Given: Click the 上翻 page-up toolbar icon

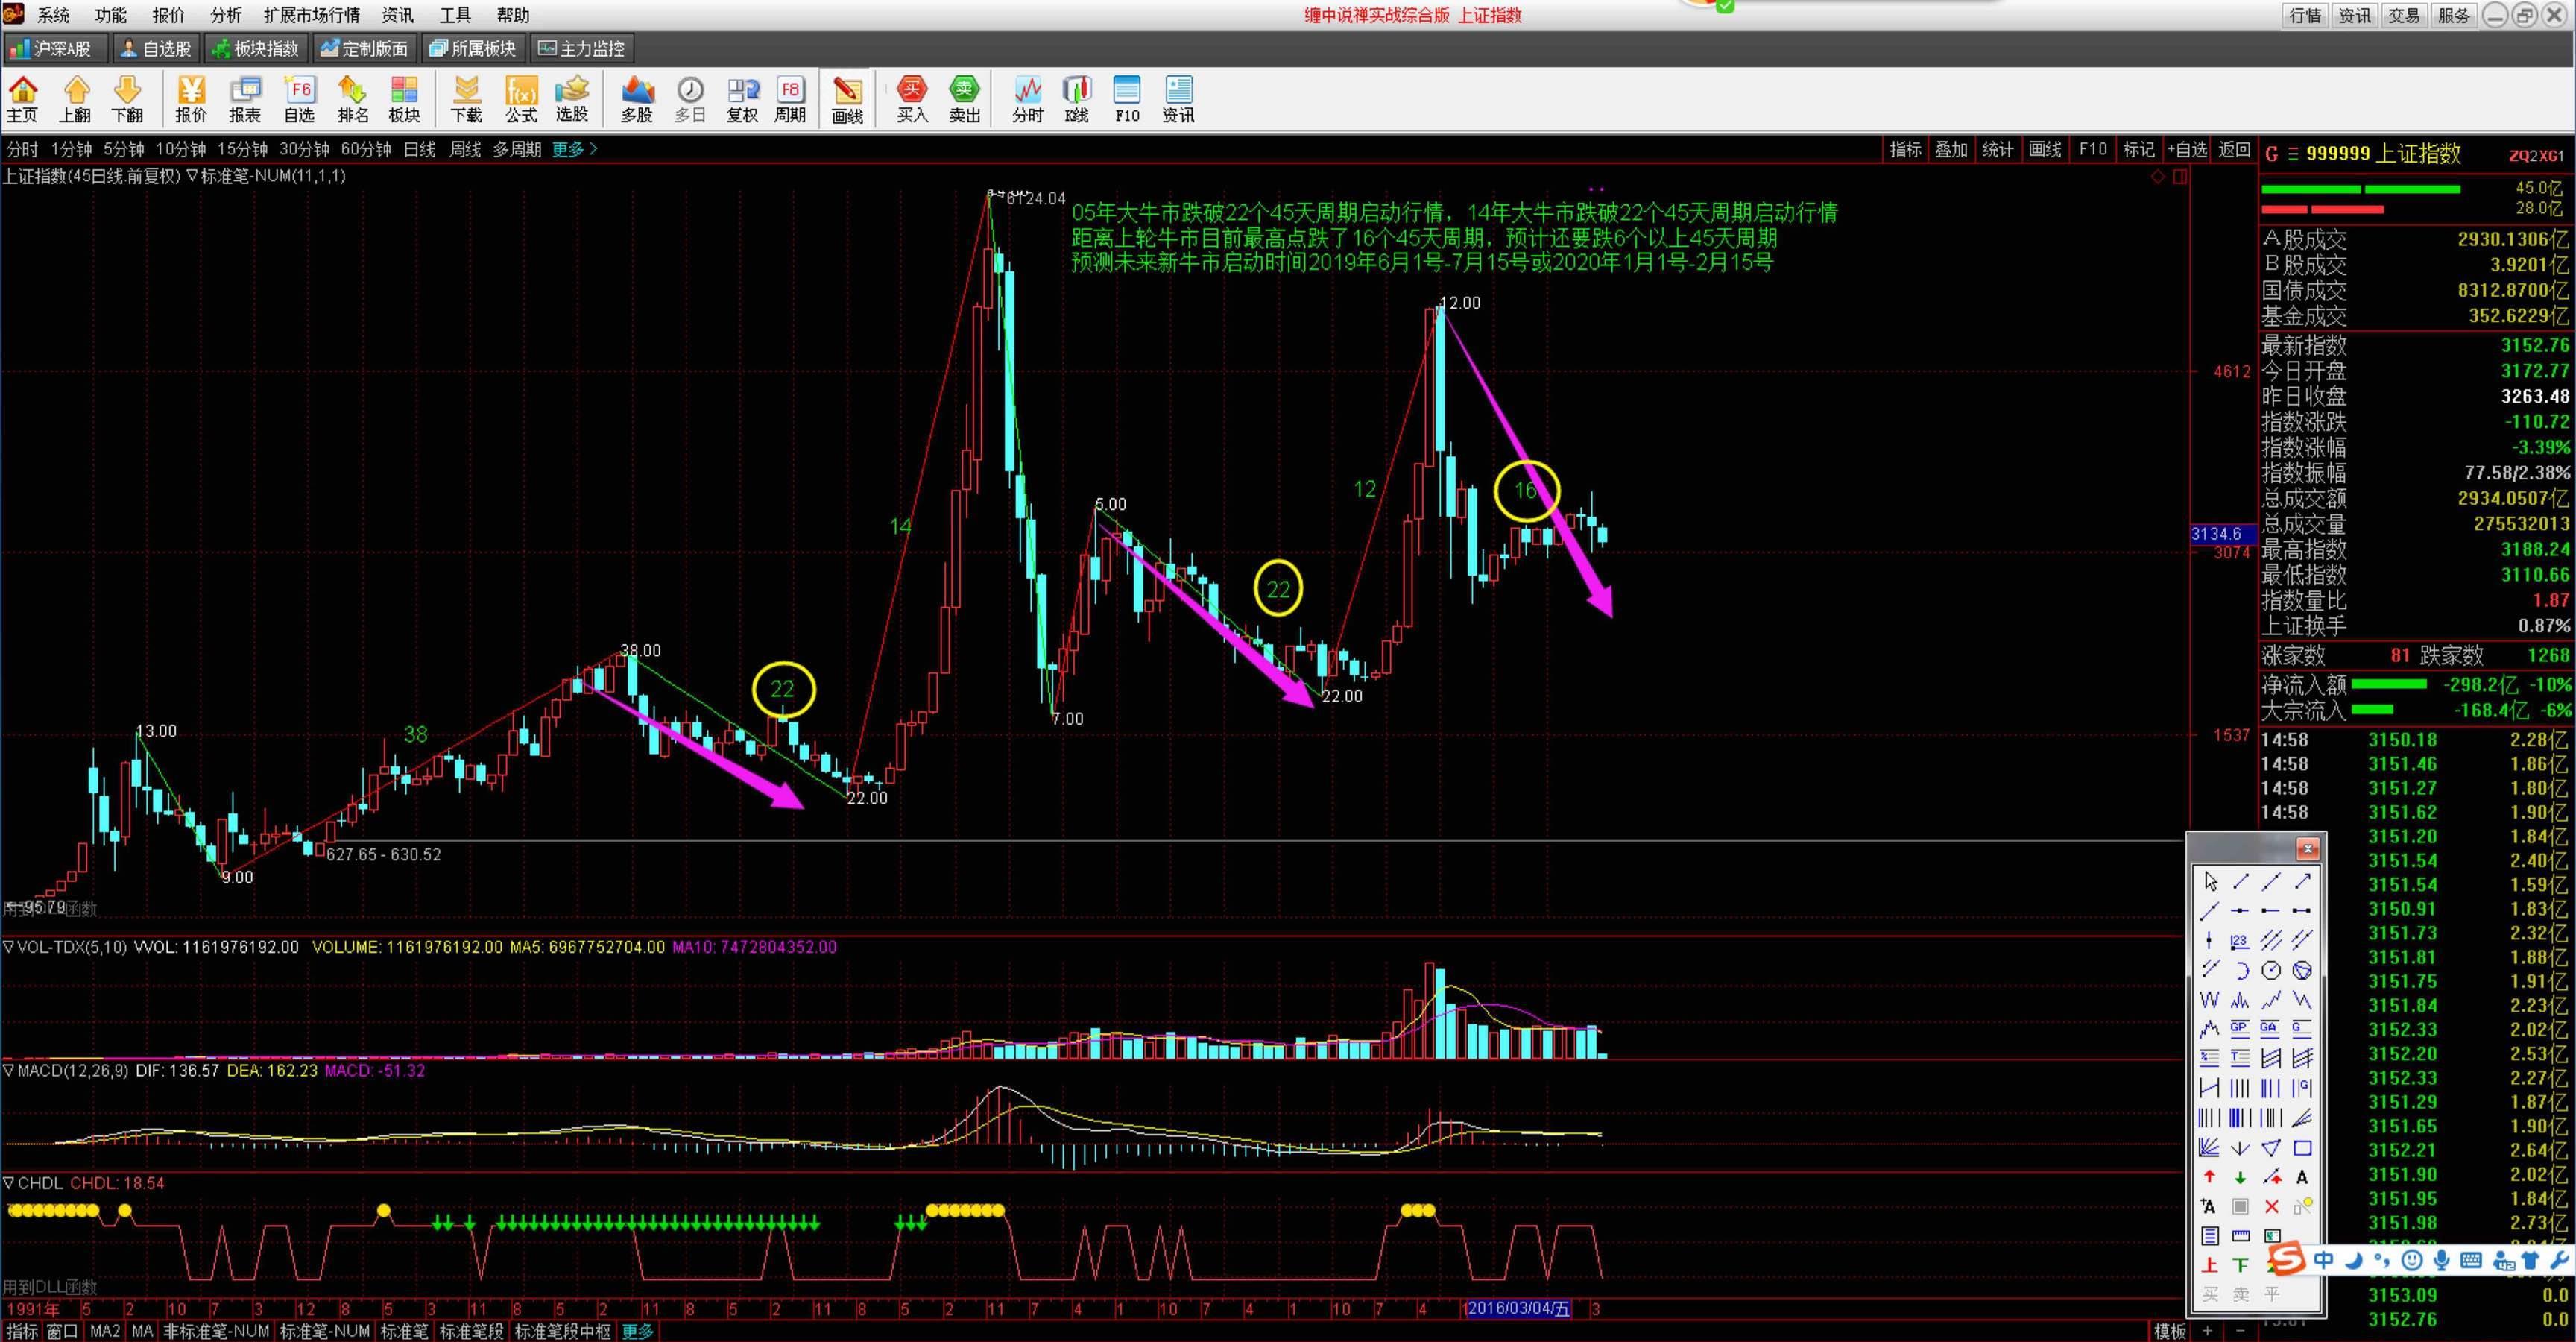Looking at the screenshot, I should 75,99.
